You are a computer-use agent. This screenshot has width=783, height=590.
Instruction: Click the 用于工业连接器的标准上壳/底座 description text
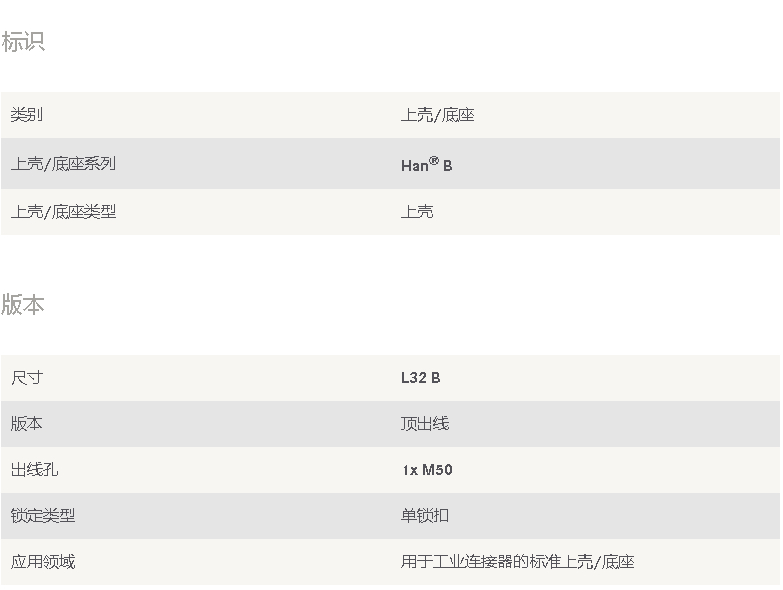tap(517, 562)
